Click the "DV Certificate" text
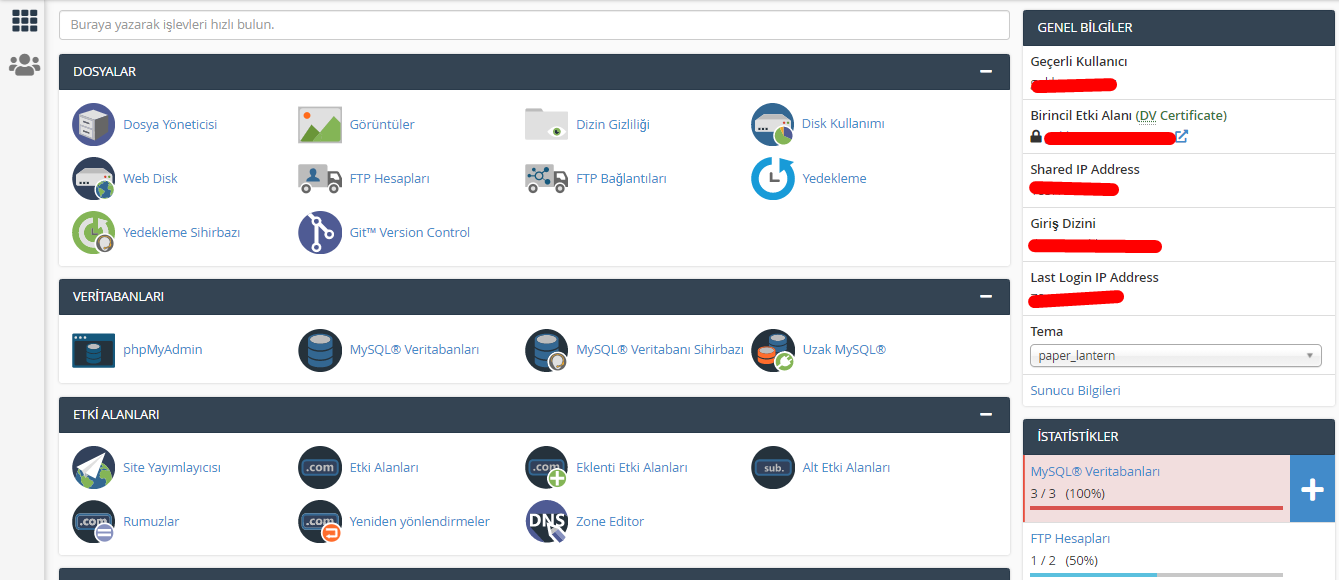 1181,115
